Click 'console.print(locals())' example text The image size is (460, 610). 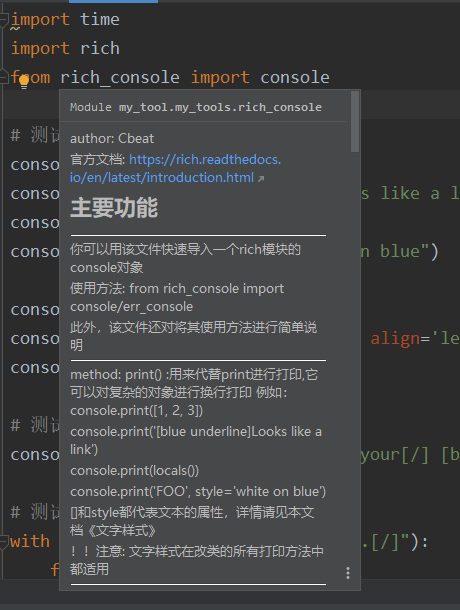point(135,471)
